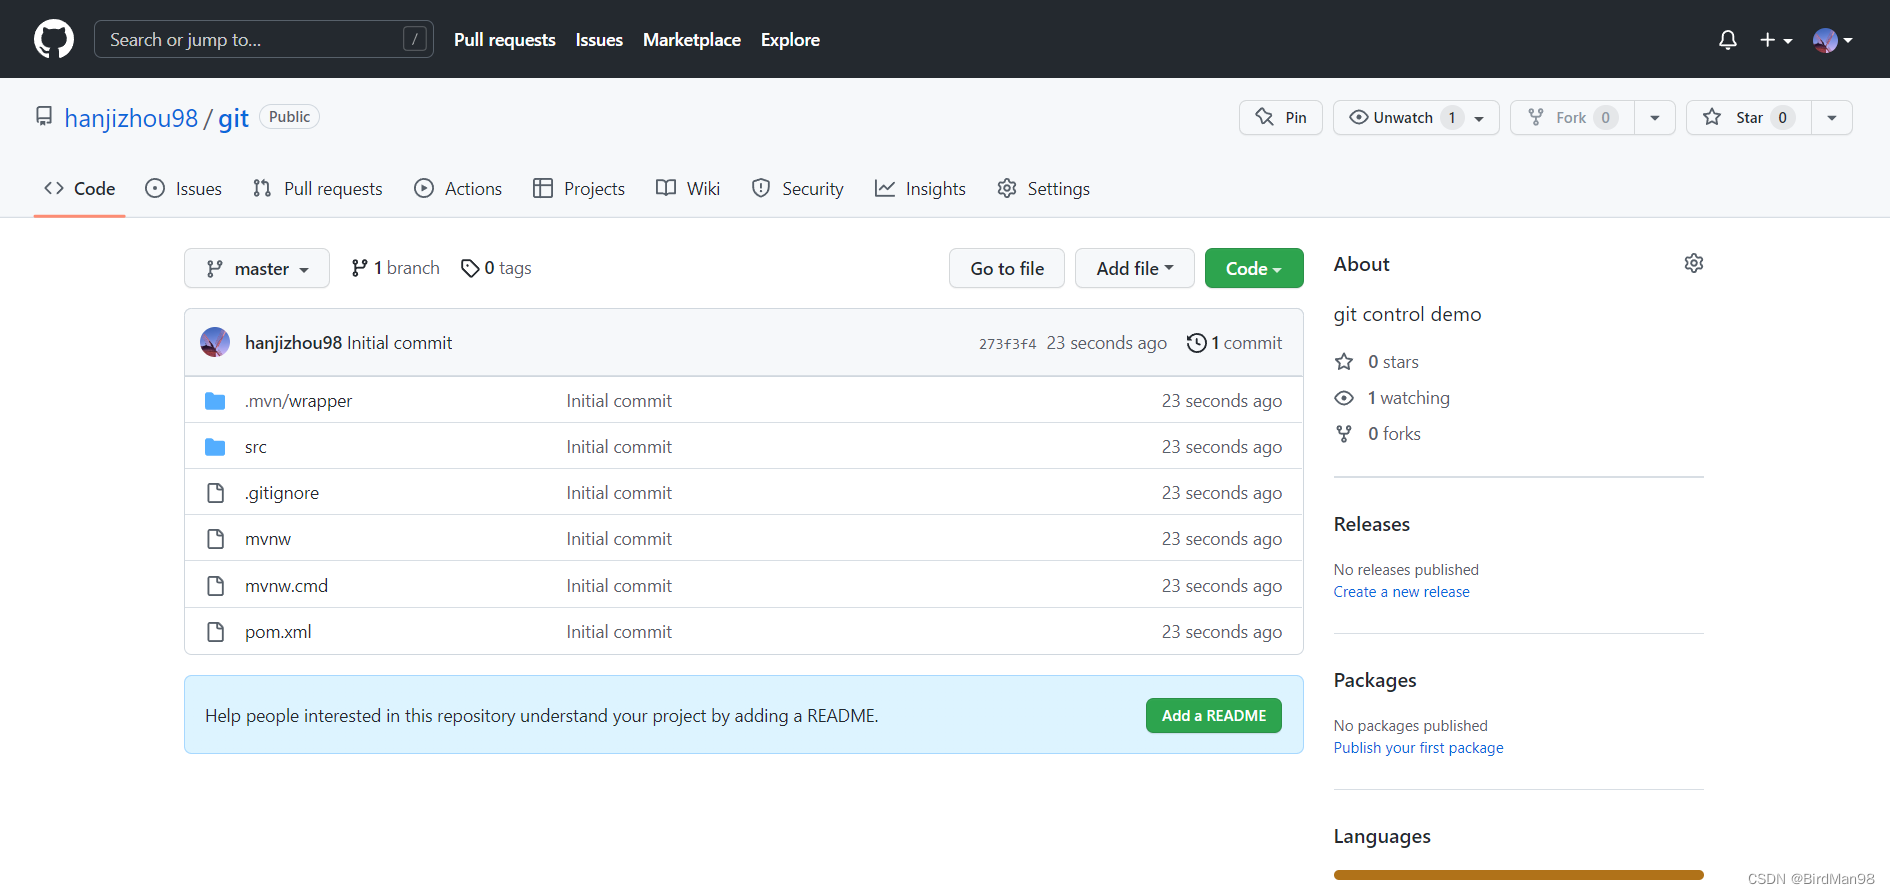Open the .gitignore file
This screenshot has width=1890, height=894.
pyautogui.click(x=282, y=493)
